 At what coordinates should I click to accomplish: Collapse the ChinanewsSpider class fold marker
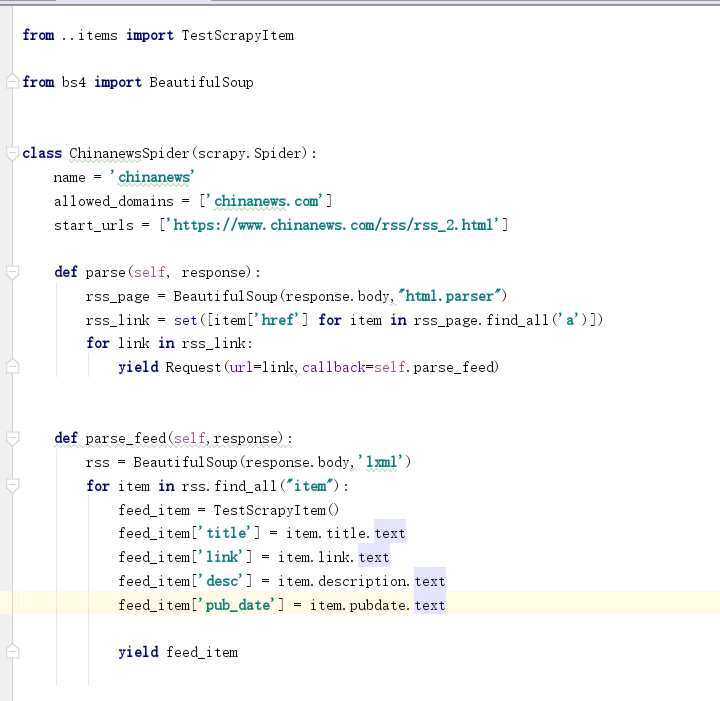click(12, 153)
